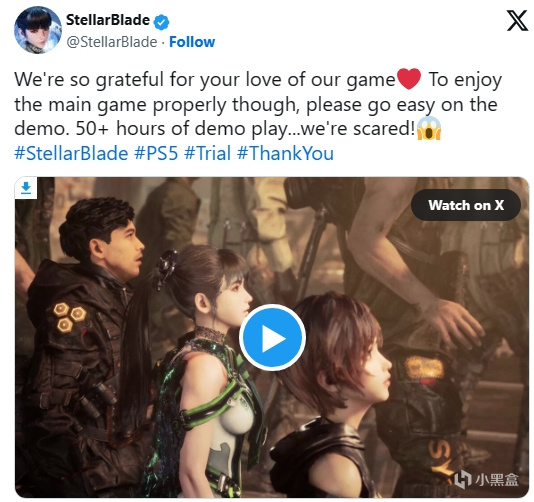Click the hexagon emblem on the jacket sleeve

(69, 317)
